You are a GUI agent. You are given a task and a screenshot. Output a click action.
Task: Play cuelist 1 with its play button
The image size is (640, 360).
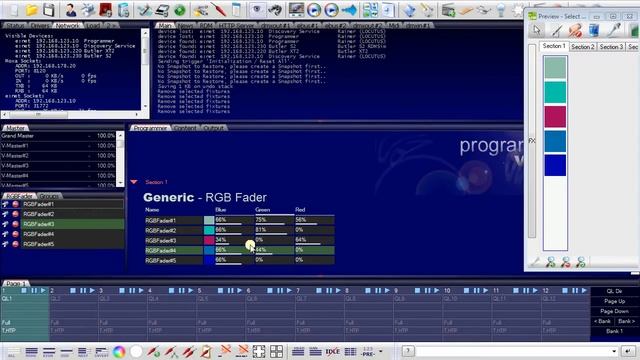click(x=43, y=290)
